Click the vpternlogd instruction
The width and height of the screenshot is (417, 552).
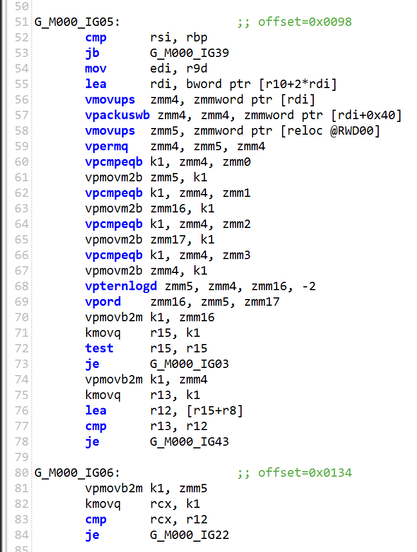pos(201,286)
